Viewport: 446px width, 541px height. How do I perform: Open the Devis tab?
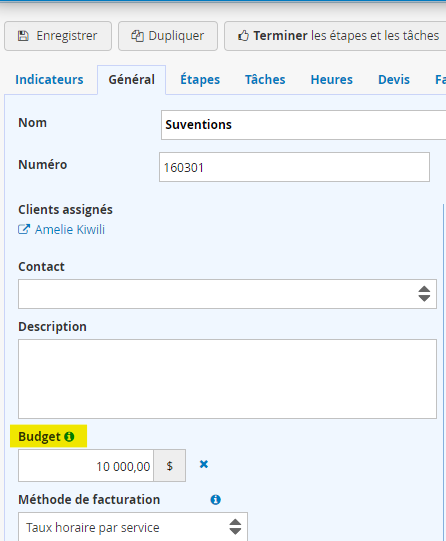click(394, 80)
